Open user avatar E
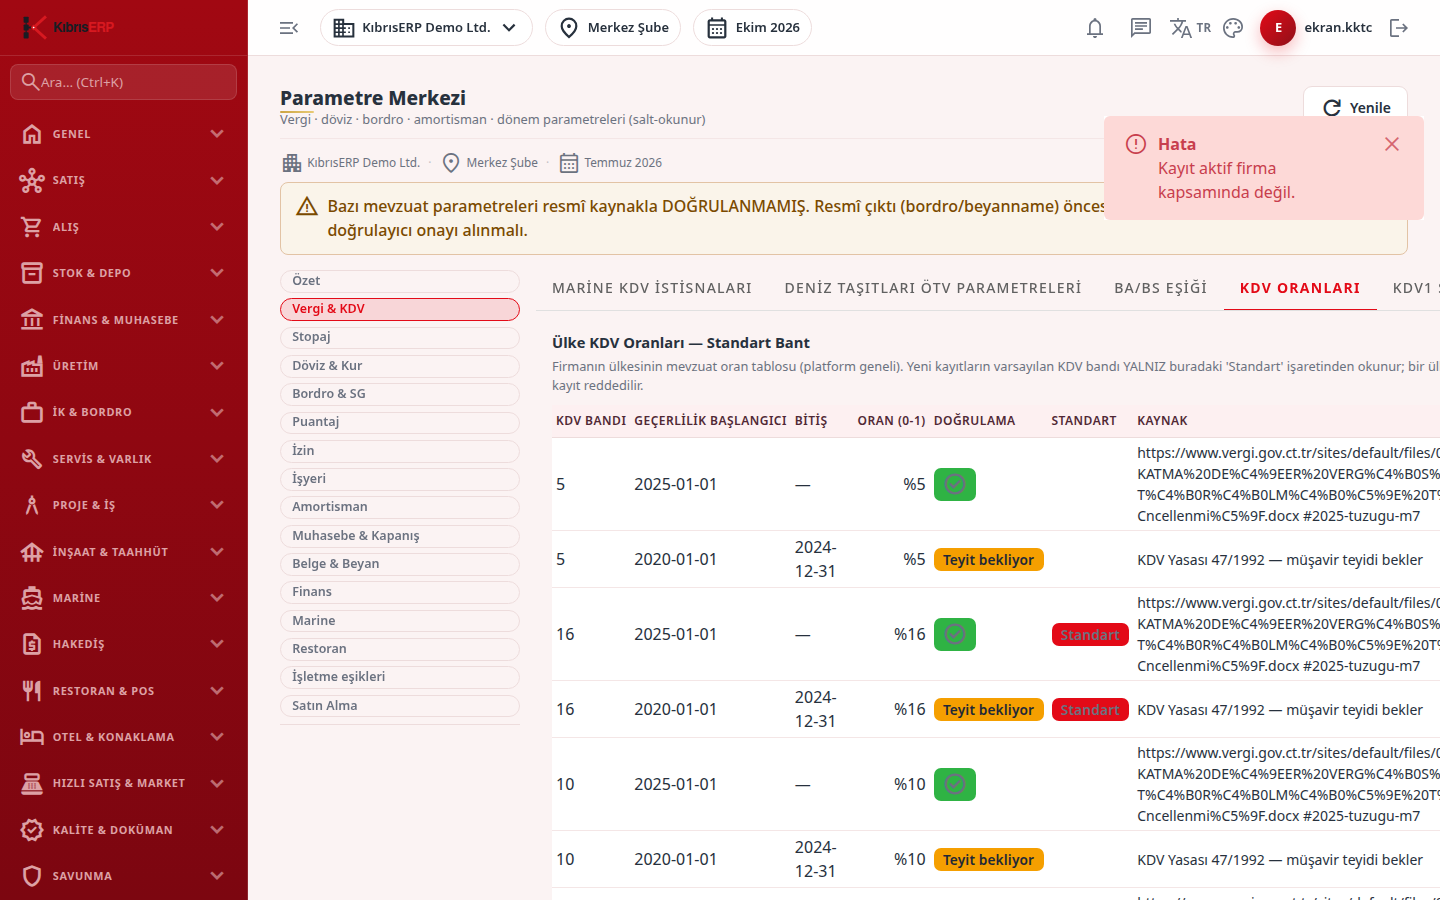1440x900 pixels. click(1278, 28)
